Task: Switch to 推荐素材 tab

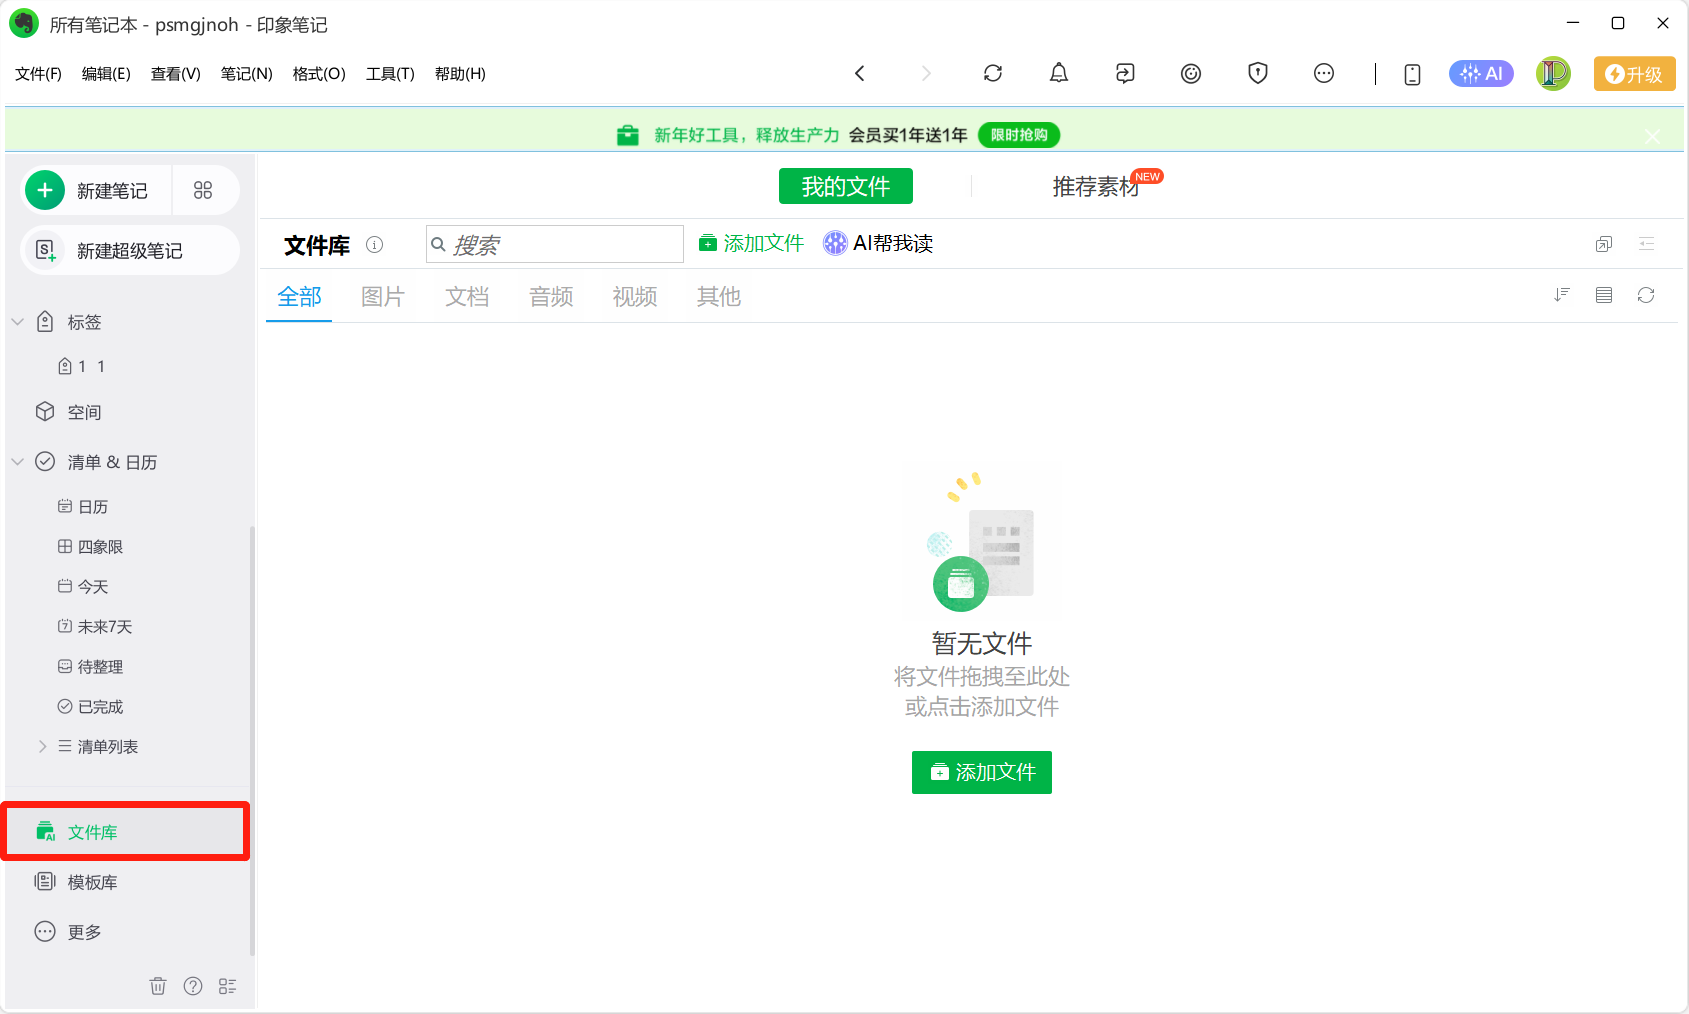Action: click(x=1096, y=186)
